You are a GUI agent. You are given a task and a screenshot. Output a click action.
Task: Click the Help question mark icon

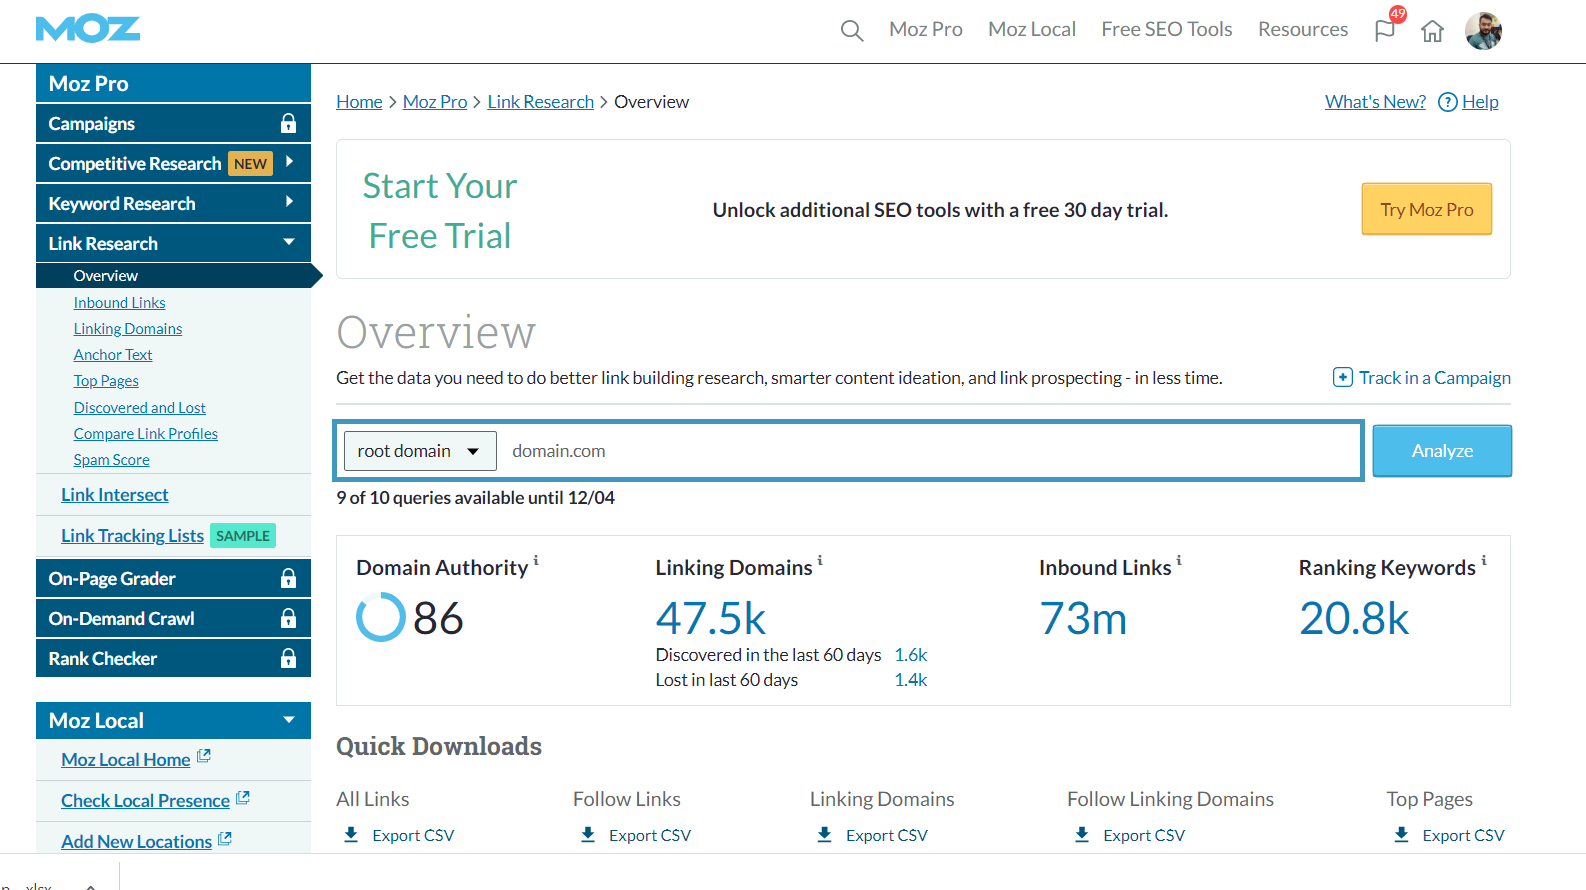pyautogui.click(x=1447, y=102)
